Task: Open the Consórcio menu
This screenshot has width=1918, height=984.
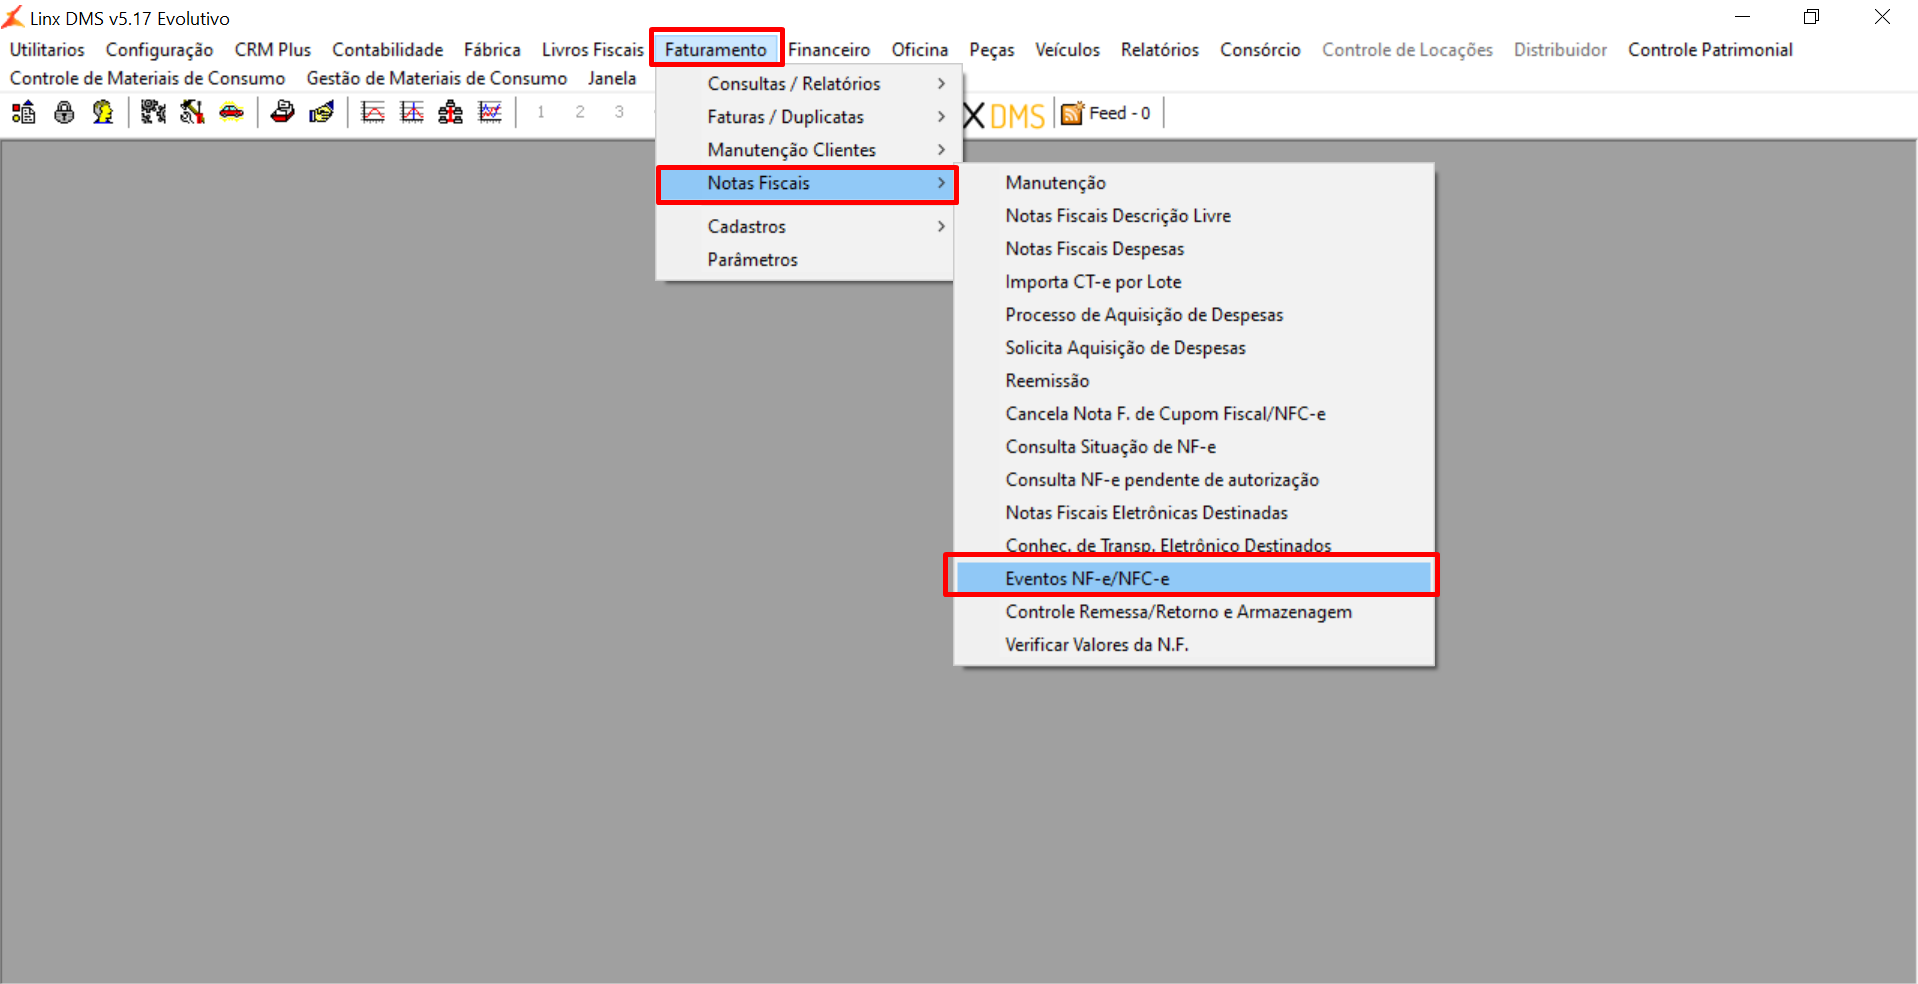Action: point(1260,50)
